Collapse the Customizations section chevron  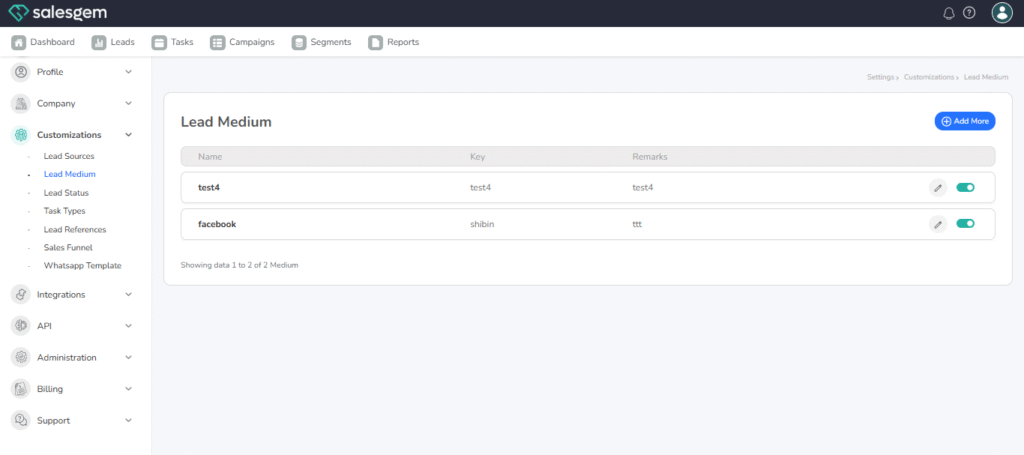click(x=128, y=135)
